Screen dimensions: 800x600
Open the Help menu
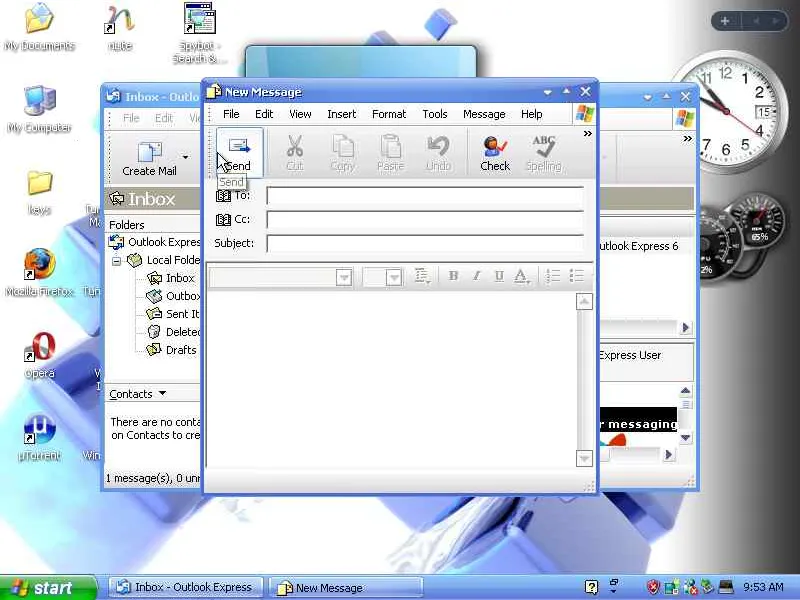[531, 114]
